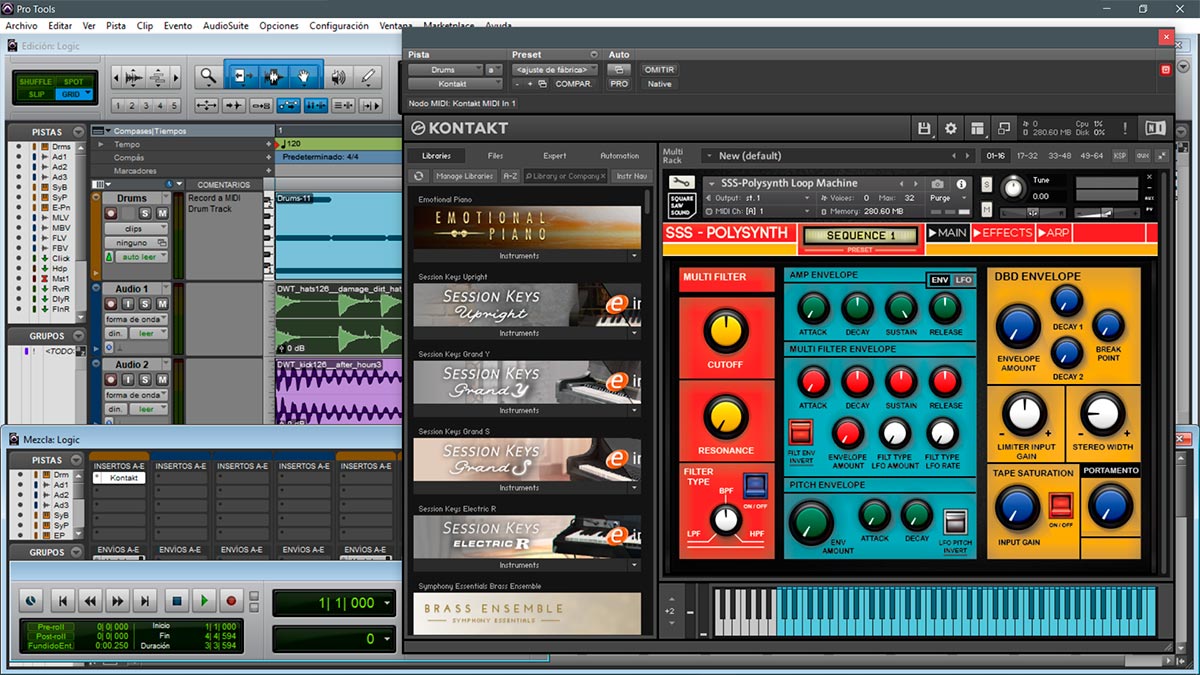The height and width of the screenshot is (675, 1200).
Task: Click the yellow RESONANCE knob
Action: pos(725,416)
